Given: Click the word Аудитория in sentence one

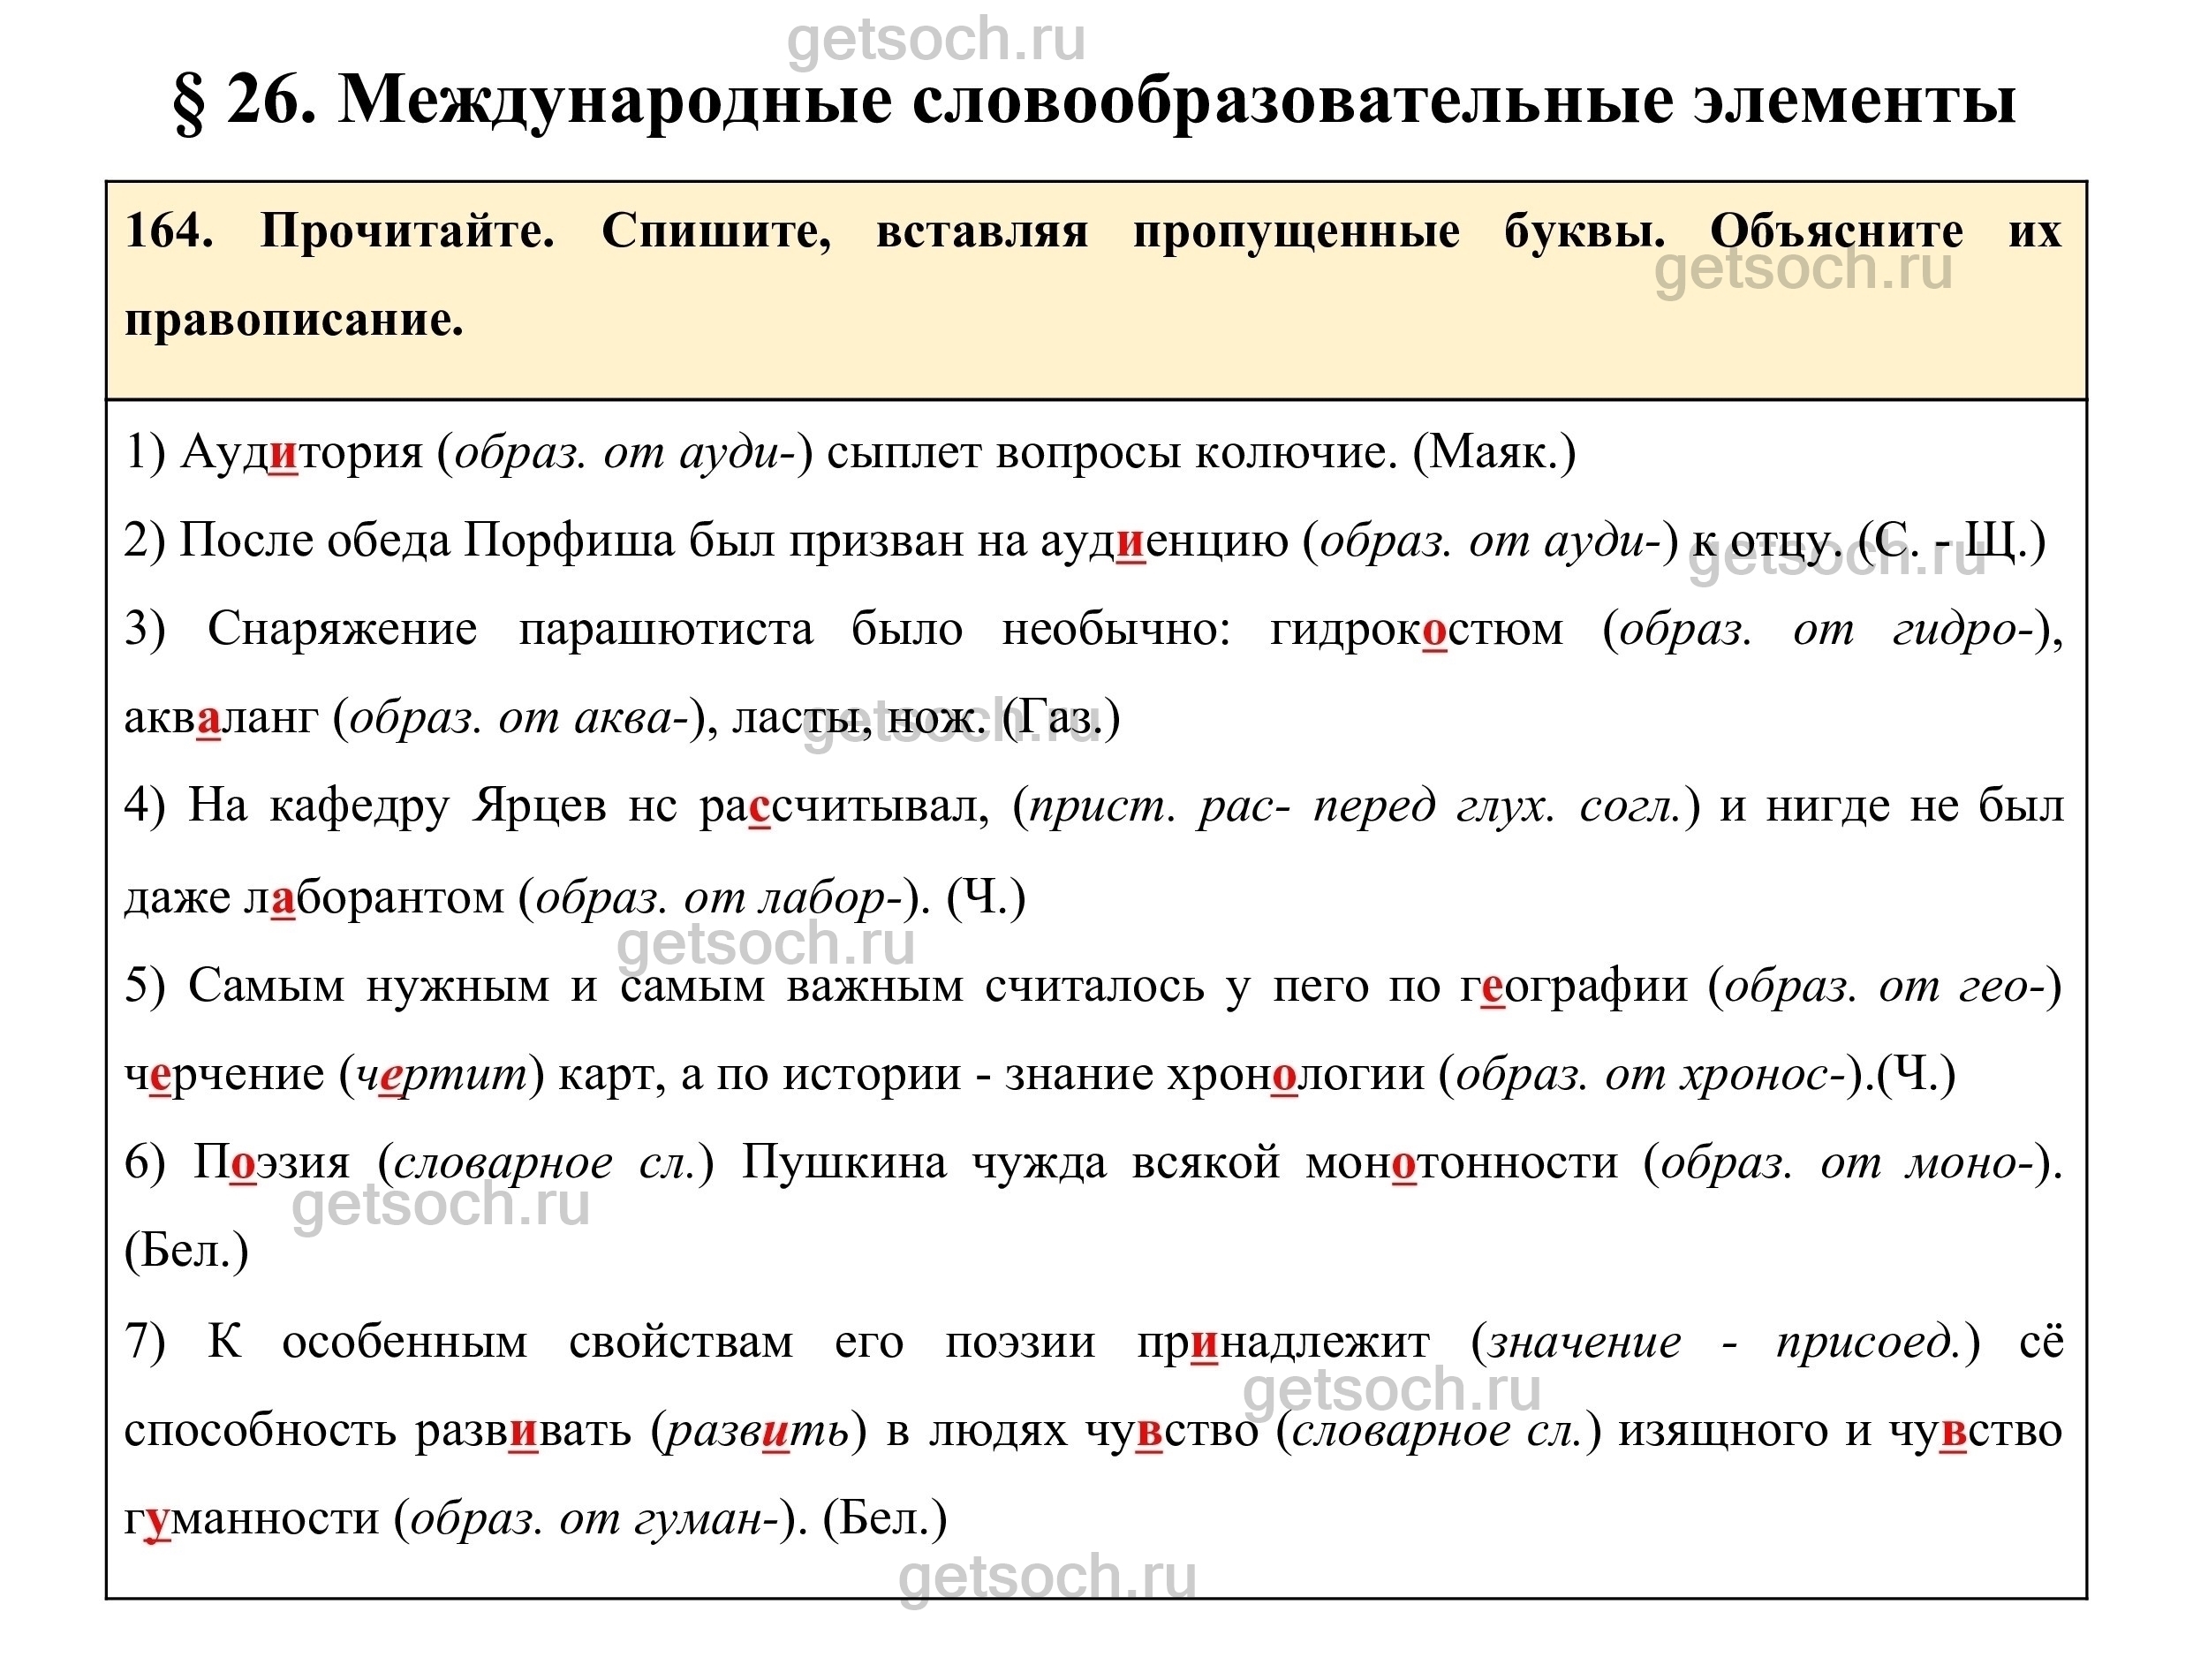Looking at the screenshot, I should click(x=302, y=453).
